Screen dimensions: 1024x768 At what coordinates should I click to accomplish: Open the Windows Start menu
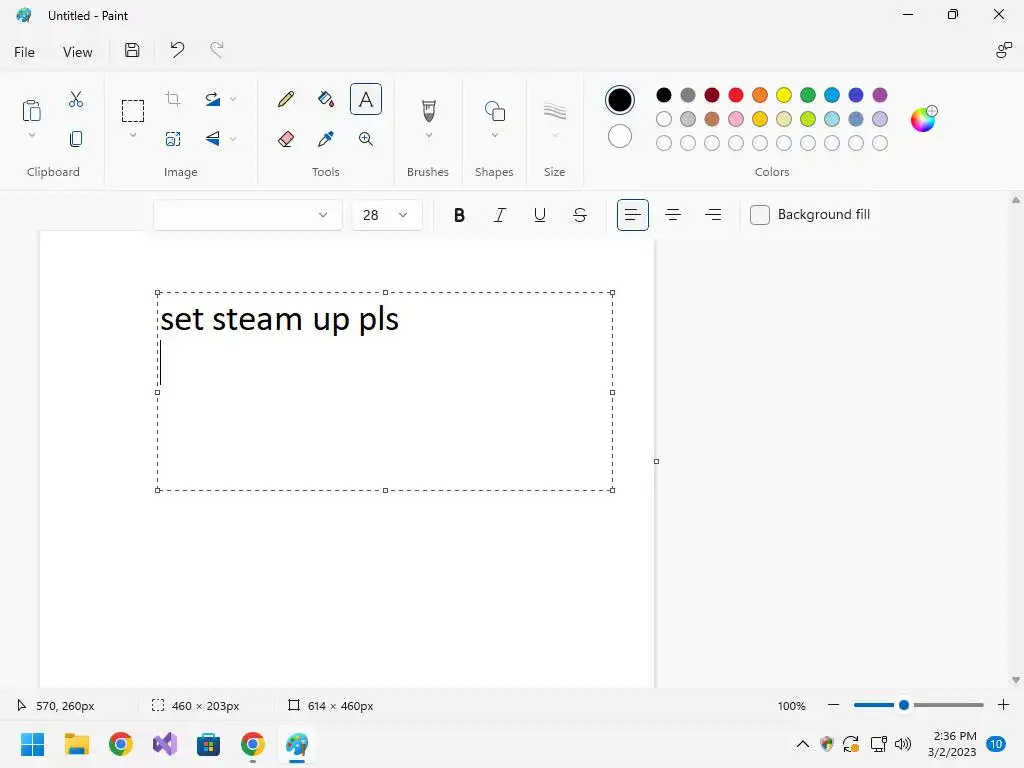(x=32, y=744)
